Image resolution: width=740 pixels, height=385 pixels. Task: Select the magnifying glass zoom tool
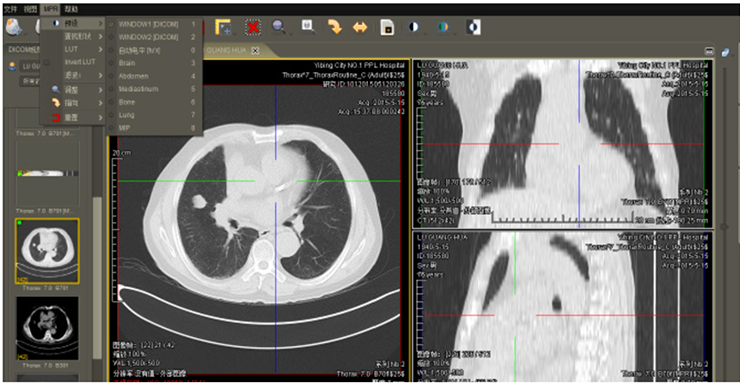click(x=278, y=27)
